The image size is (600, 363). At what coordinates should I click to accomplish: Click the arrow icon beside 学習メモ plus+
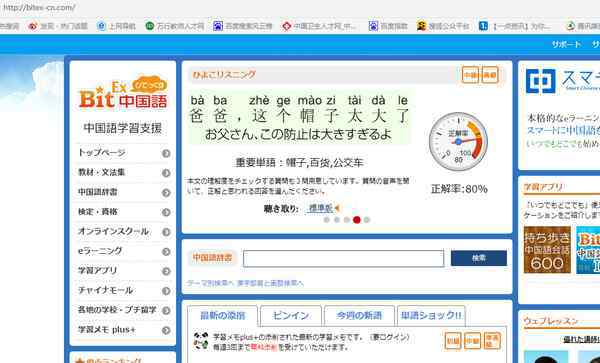click(x=166, y=330)
